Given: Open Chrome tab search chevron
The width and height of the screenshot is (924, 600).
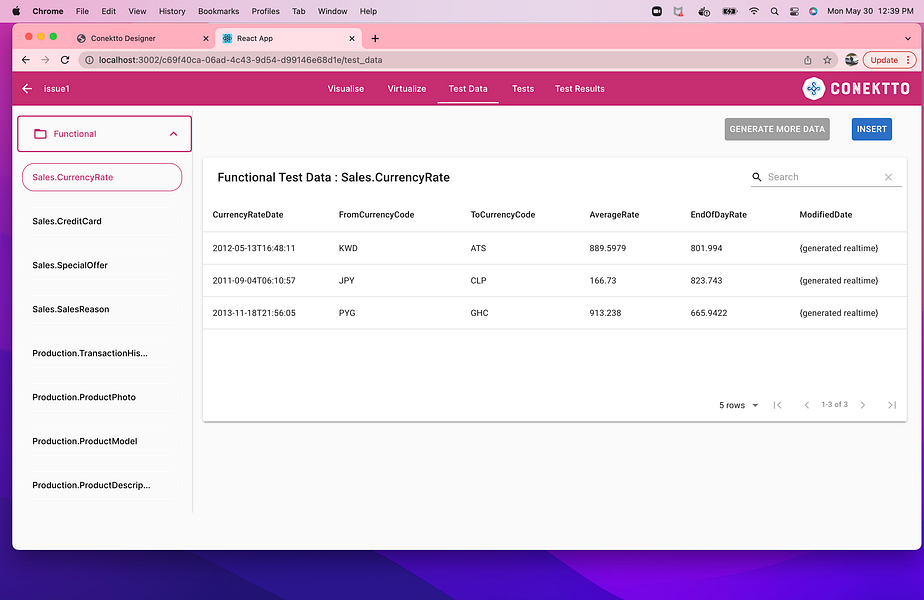Looking at the screenshot, I should 908,38.
